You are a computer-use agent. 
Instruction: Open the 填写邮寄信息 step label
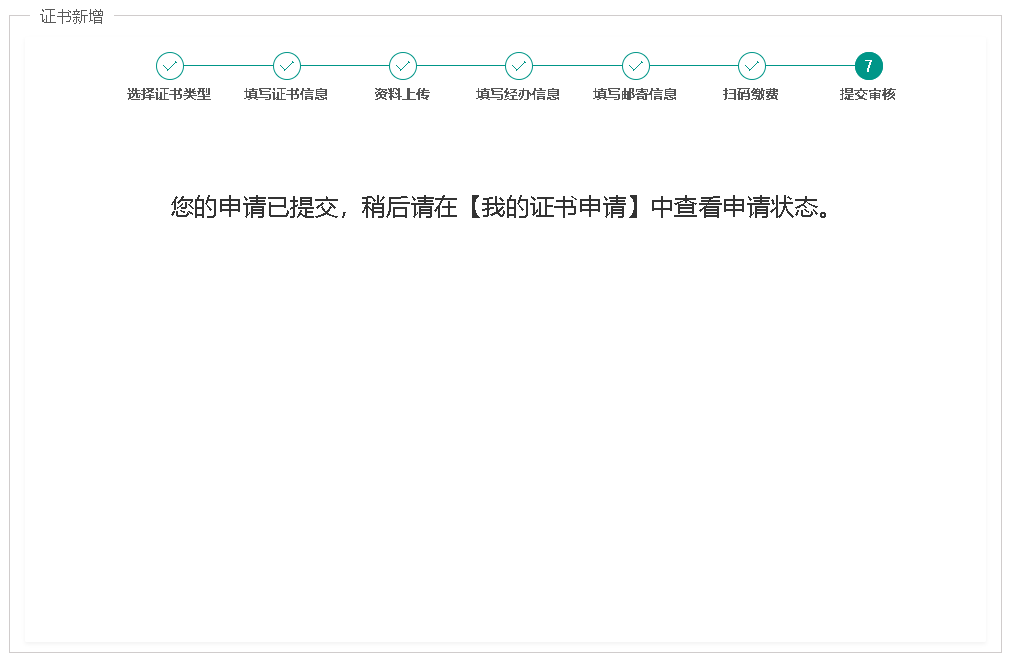click(635, 95)
